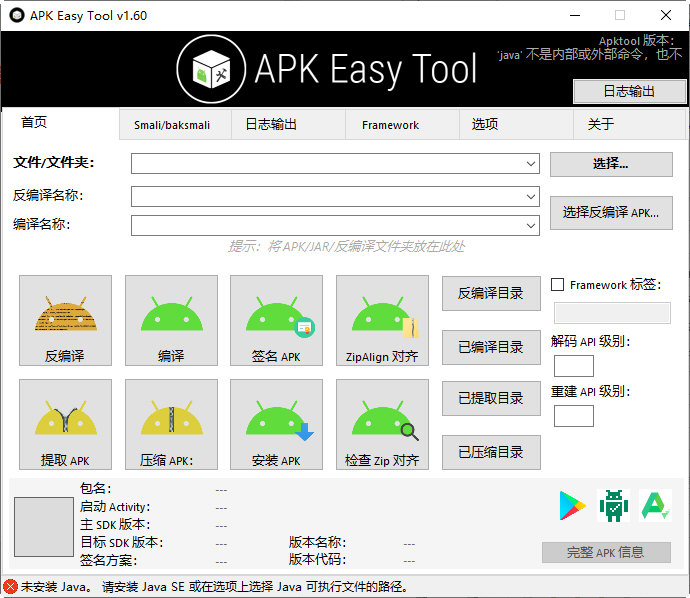Screen dimensions: 690x598
Task: Open the 已编译目录 folder button
Action: [x=491, y=348]
